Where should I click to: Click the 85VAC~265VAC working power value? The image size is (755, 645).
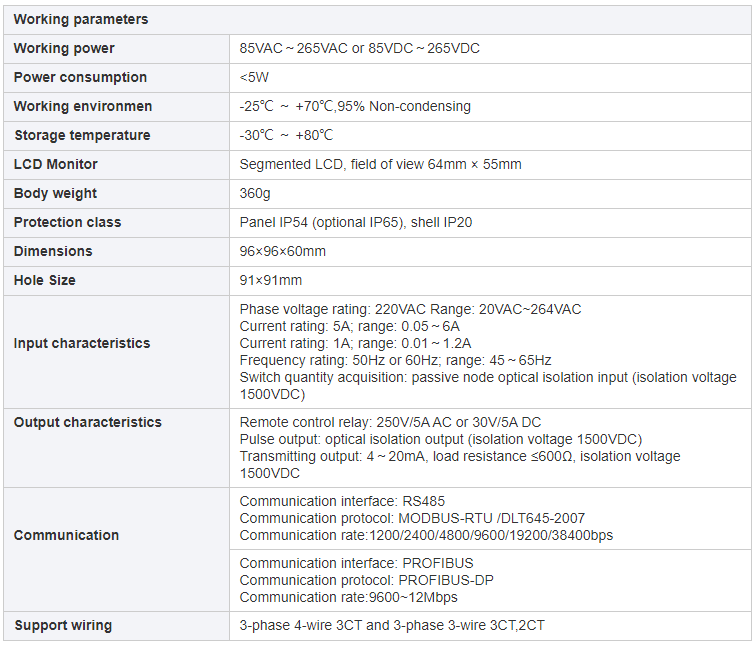click(x=359, y=49)
